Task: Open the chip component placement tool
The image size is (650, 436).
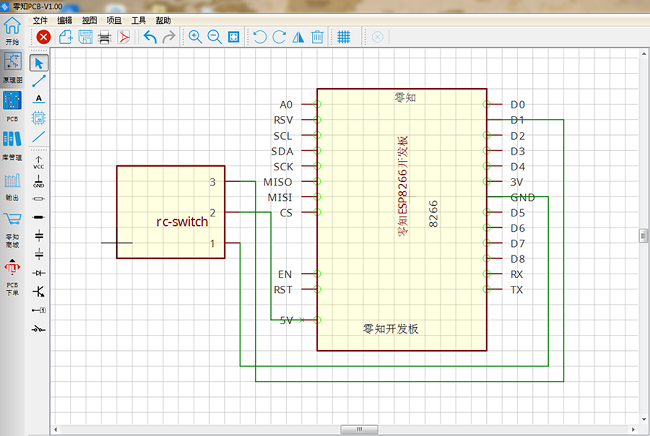Action: pos(39,118)
